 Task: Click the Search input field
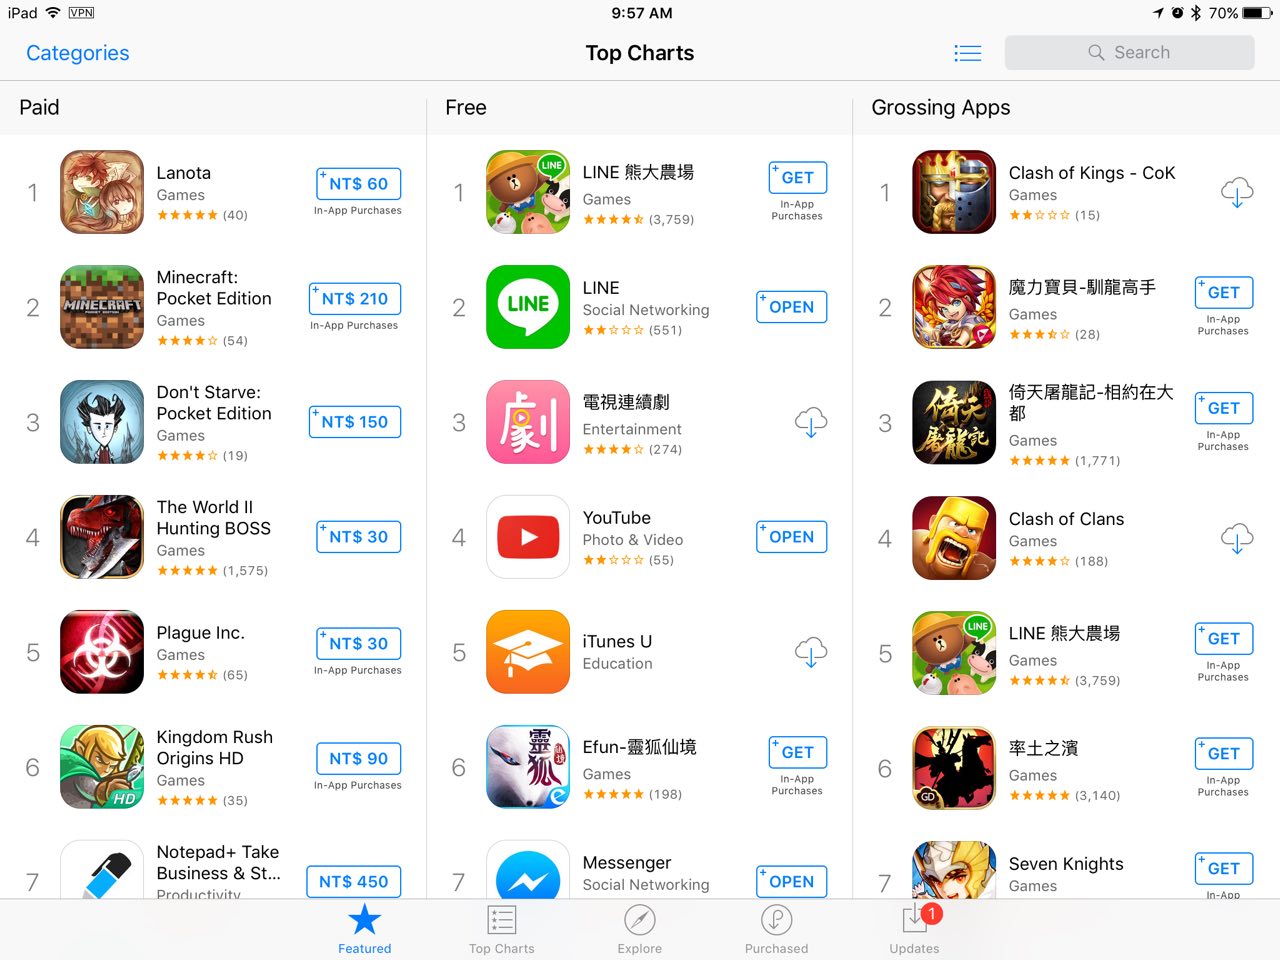pyautogui.click(x=1129, y=53)
